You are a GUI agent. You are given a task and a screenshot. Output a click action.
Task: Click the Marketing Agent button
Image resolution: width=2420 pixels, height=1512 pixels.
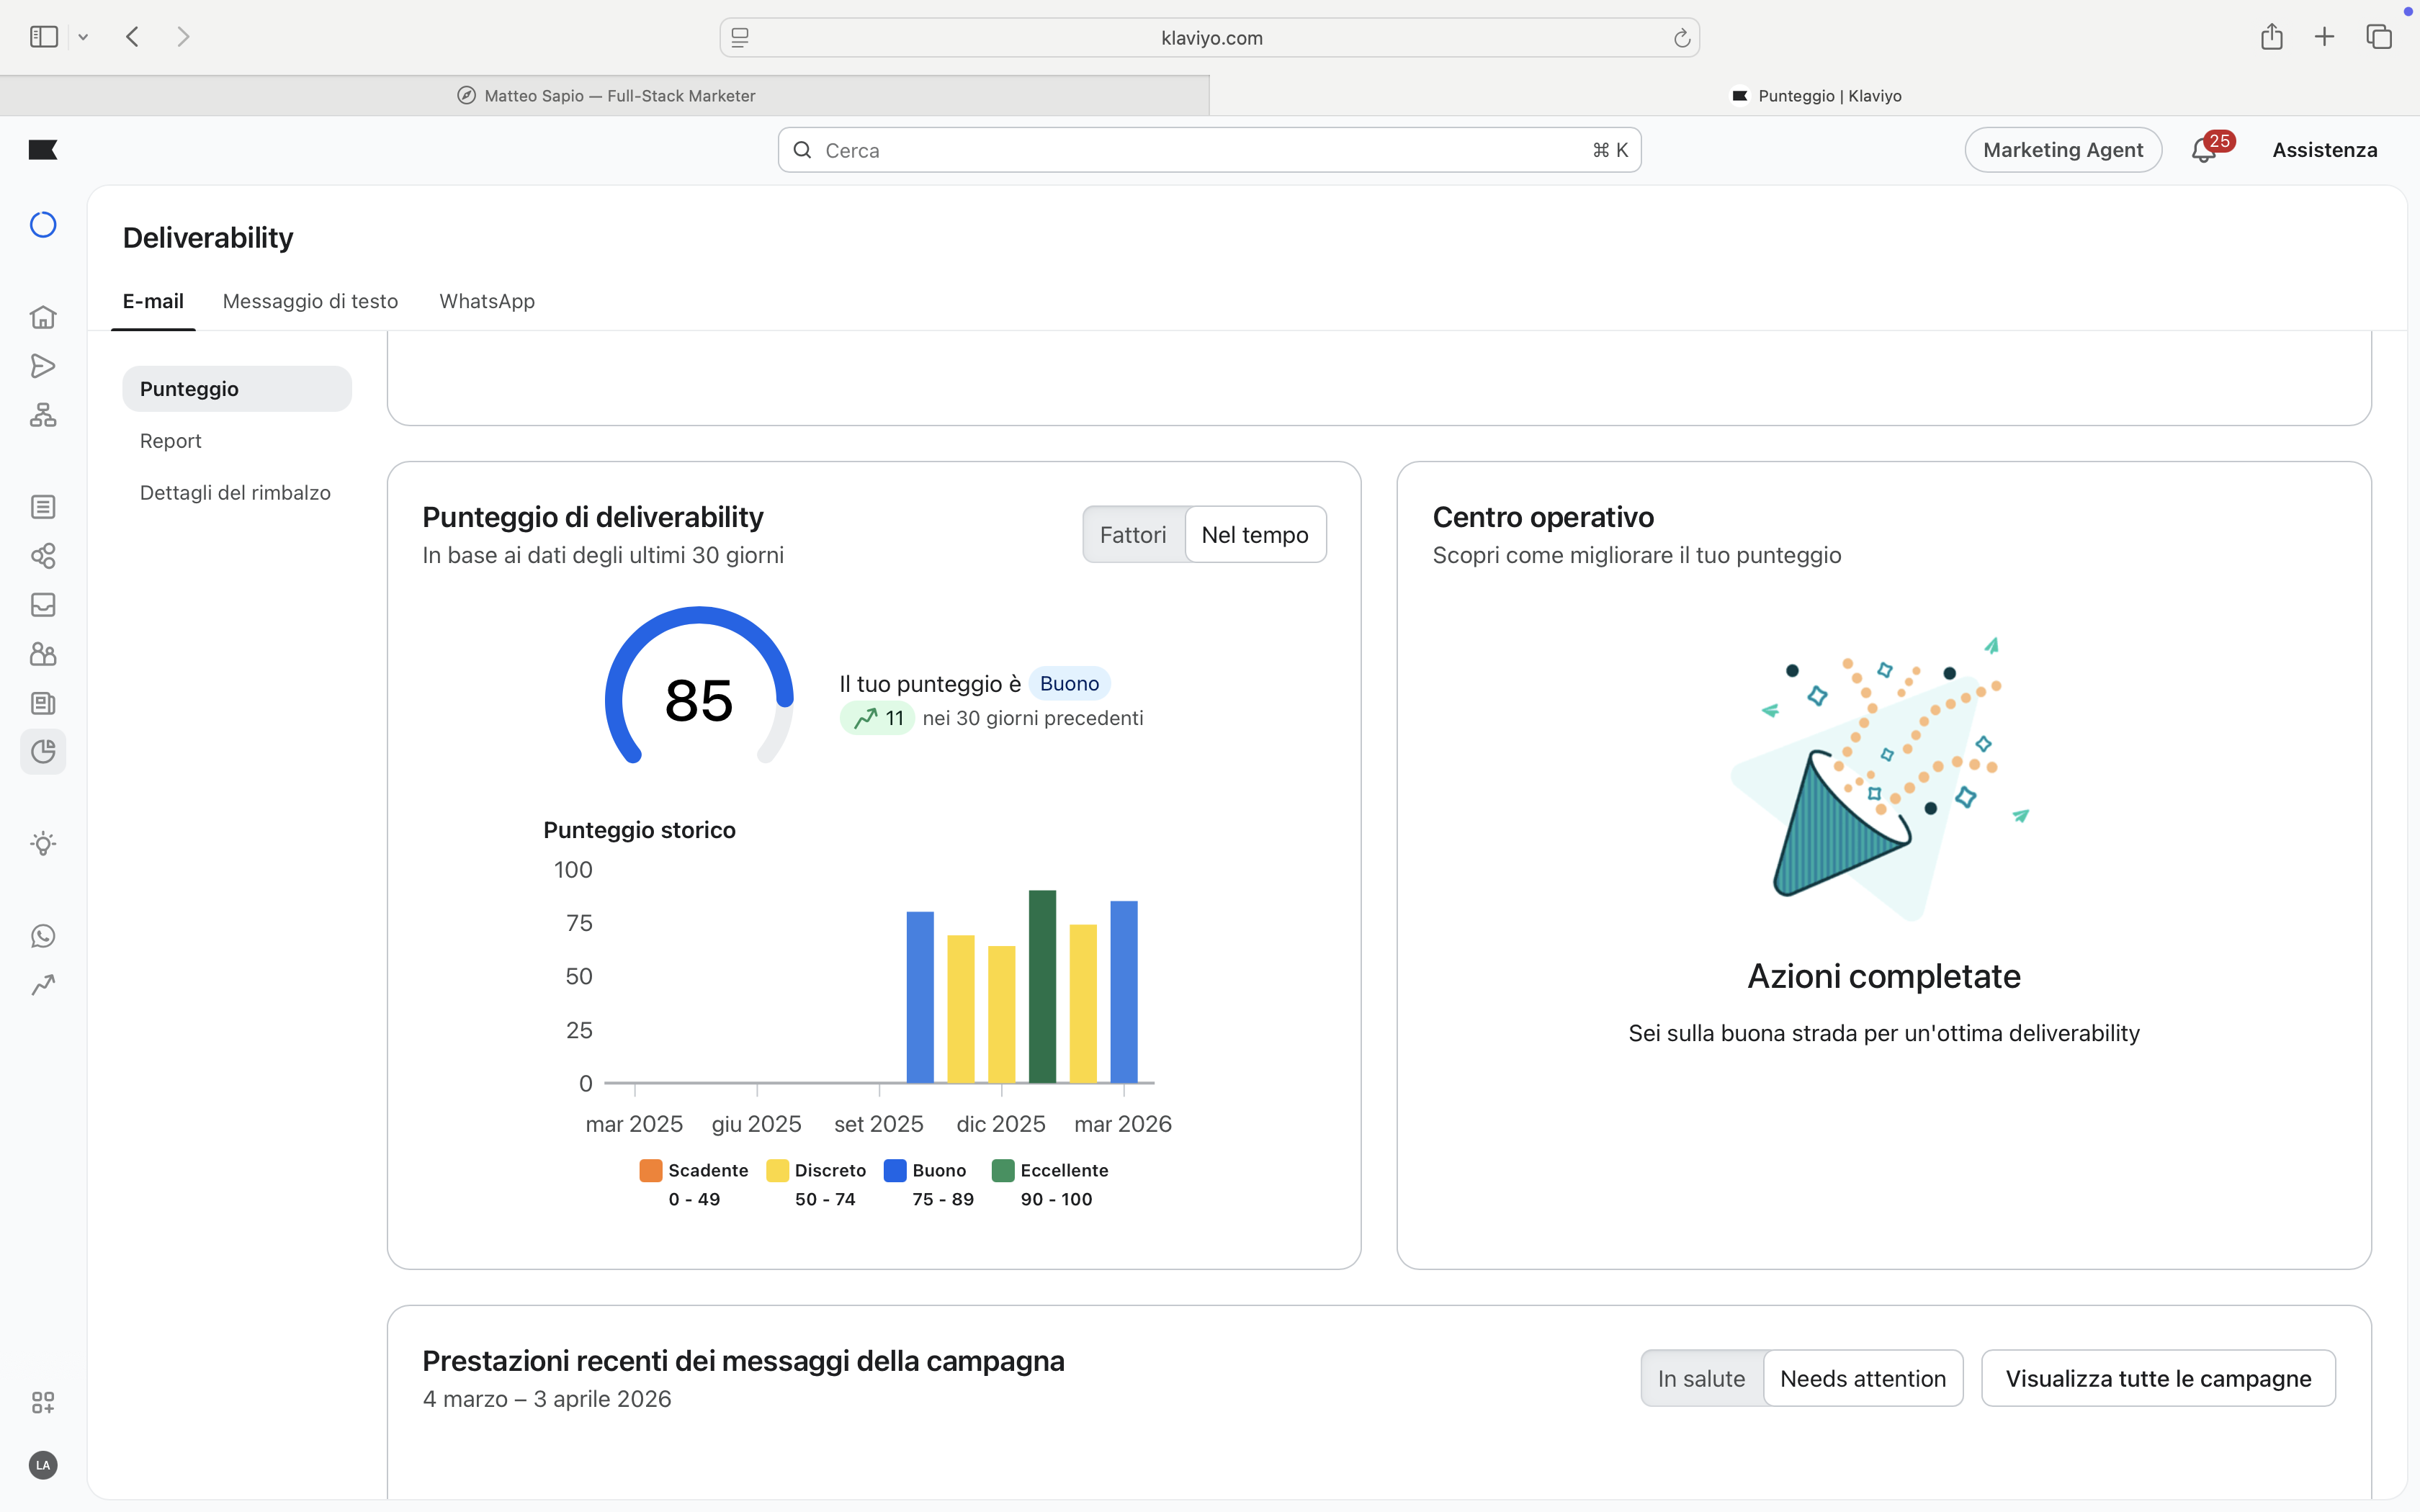2063,150
